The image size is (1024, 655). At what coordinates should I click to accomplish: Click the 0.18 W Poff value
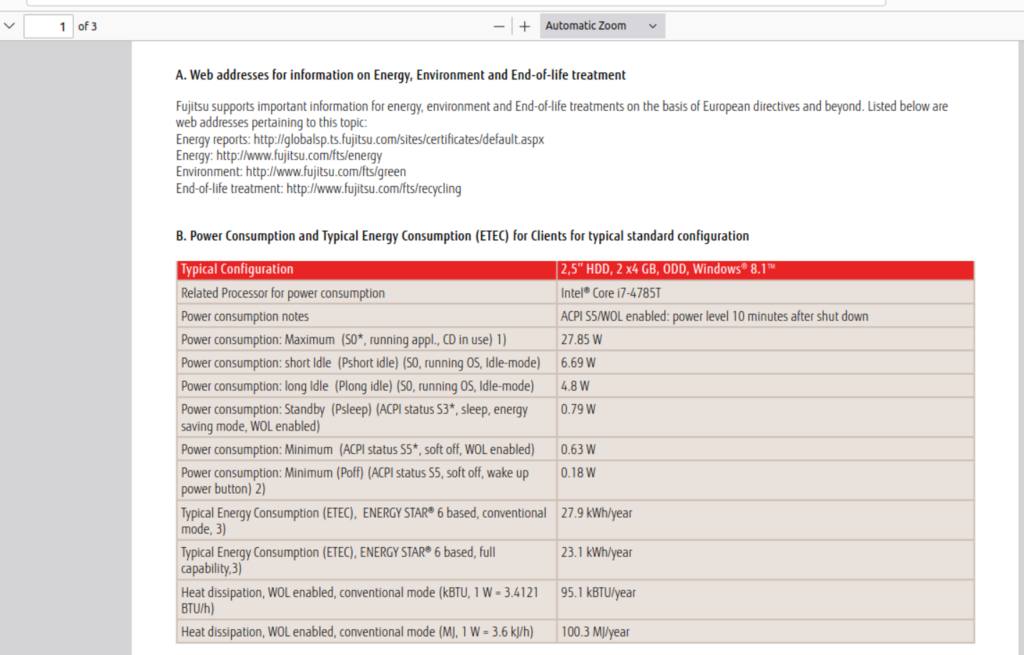point(579,473)
